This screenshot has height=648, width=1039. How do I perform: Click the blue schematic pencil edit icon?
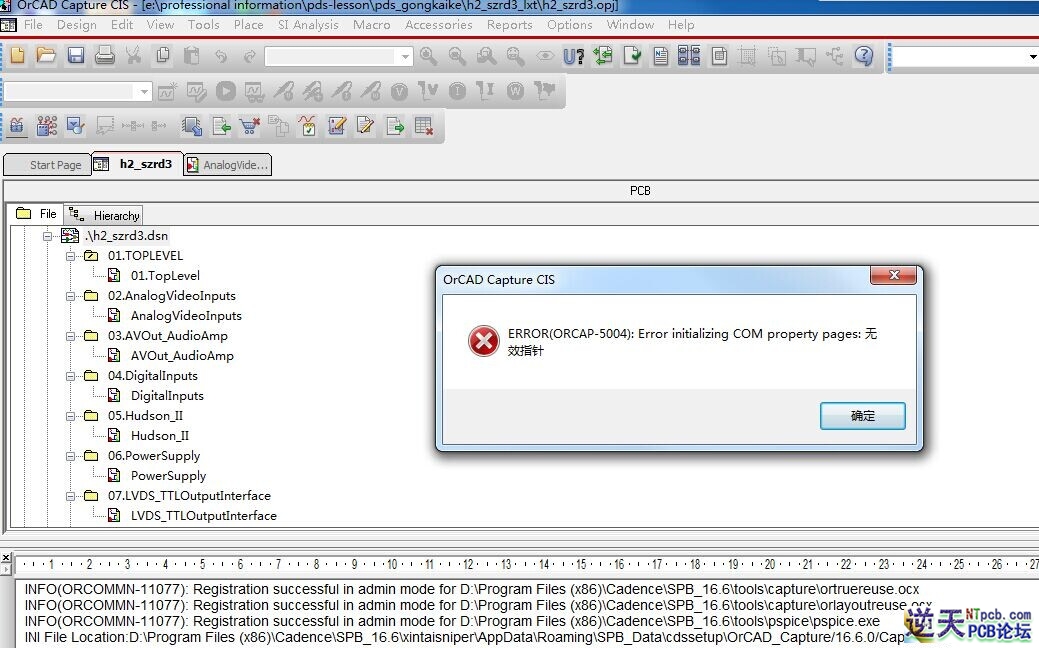337,125
